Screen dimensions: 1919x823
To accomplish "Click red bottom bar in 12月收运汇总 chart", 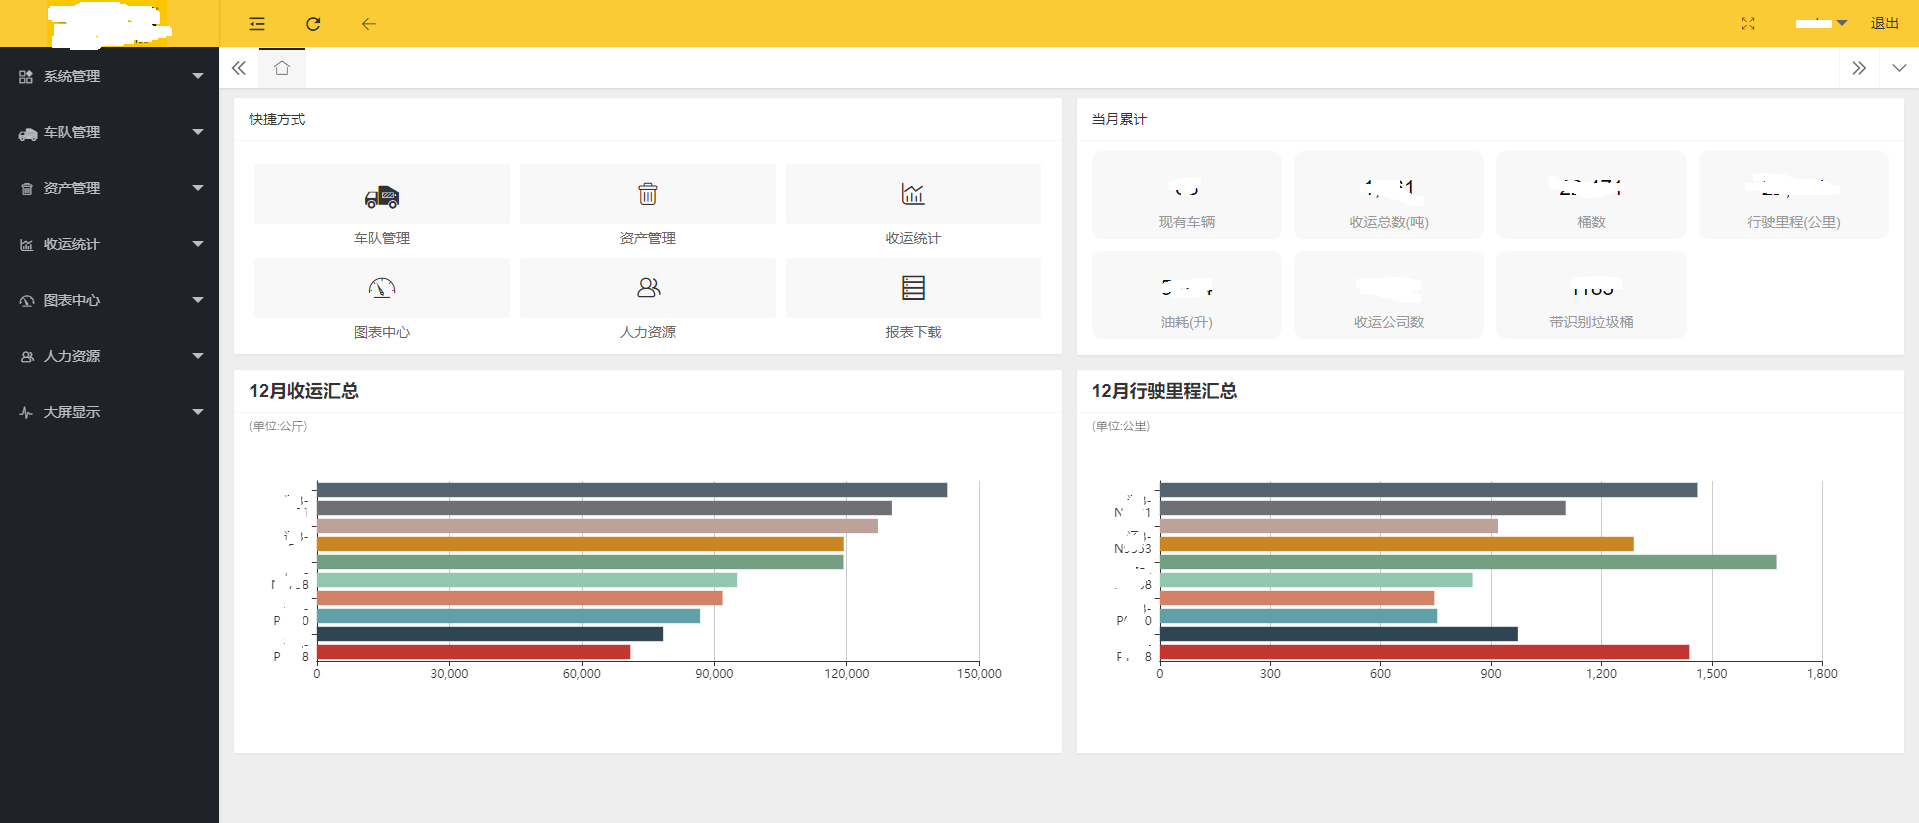I will tap(474, 652).
